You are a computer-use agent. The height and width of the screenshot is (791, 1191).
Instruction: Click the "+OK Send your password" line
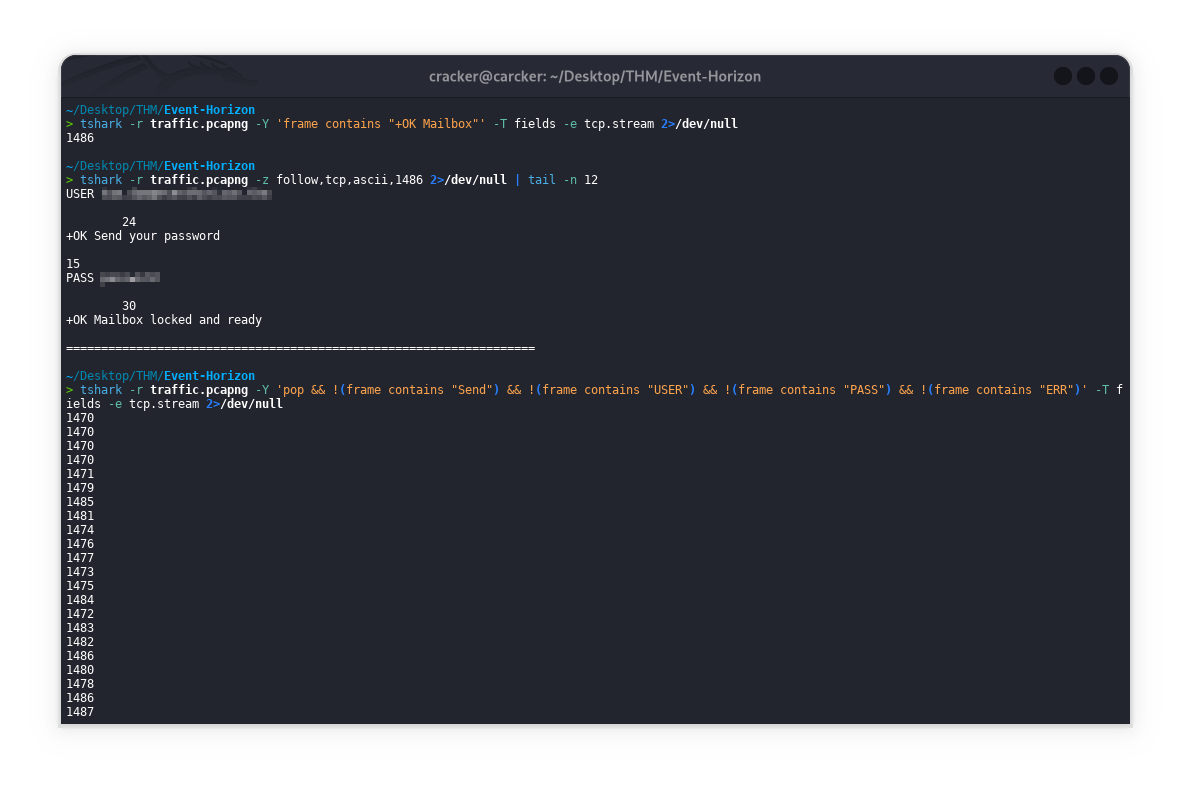(x=143, y=236)
